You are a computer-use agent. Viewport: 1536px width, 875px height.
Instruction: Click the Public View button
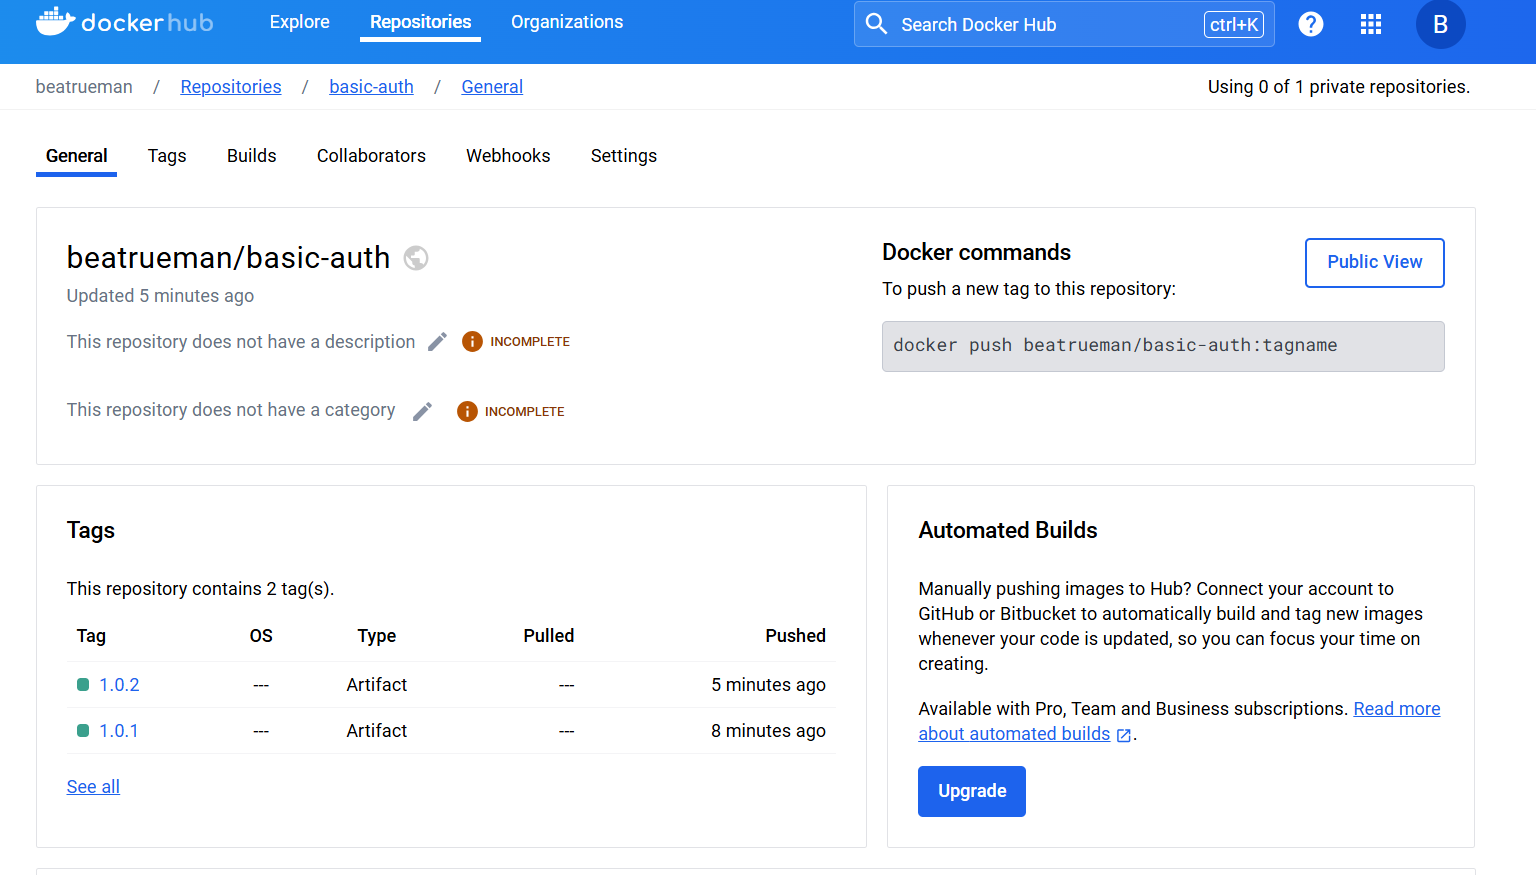click(1374, 262)
